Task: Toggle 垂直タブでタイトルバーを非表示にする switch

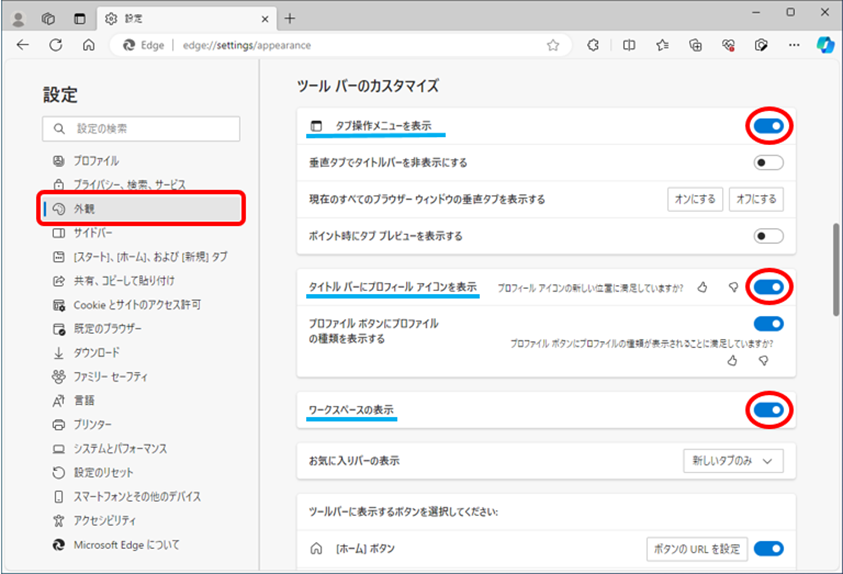Action: pos(769,162)
